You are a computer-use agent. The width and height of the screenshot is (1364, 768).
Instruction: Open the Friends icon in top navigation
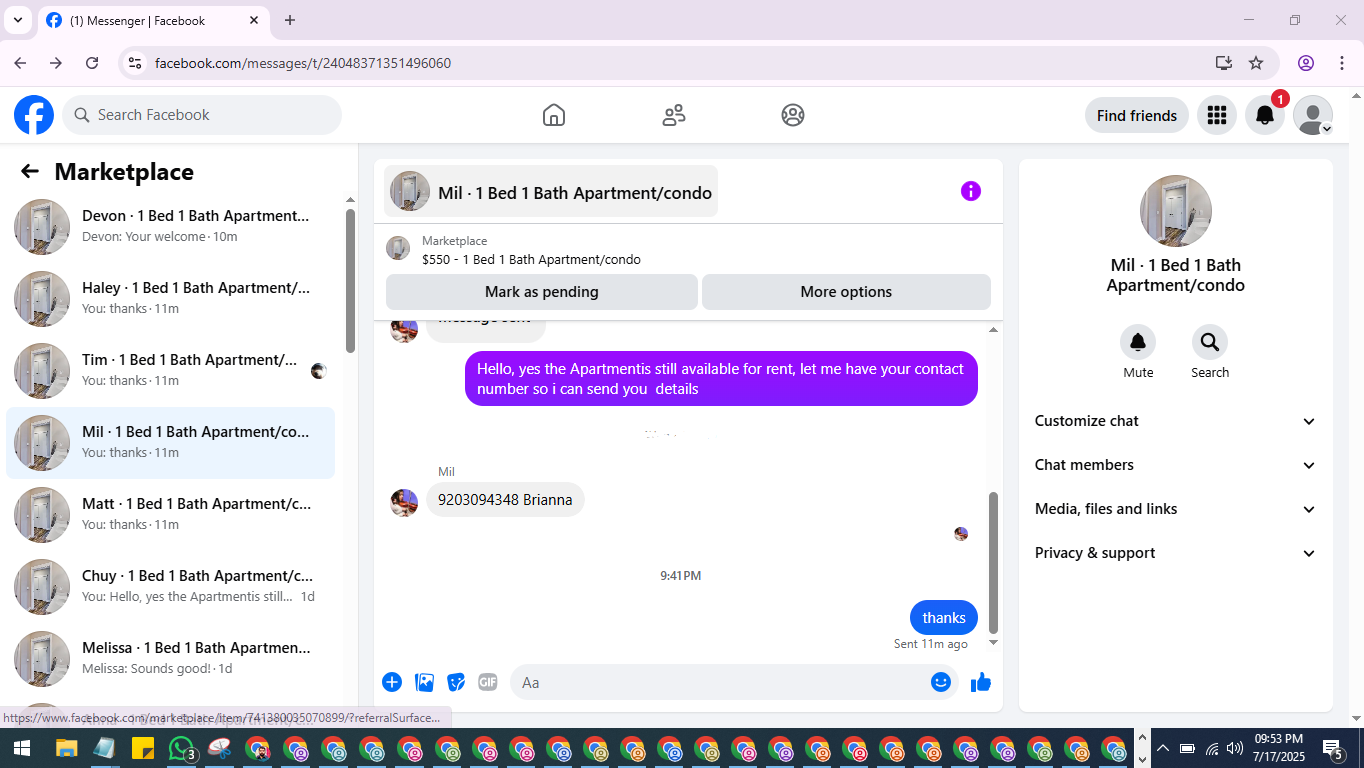point(674,115)
